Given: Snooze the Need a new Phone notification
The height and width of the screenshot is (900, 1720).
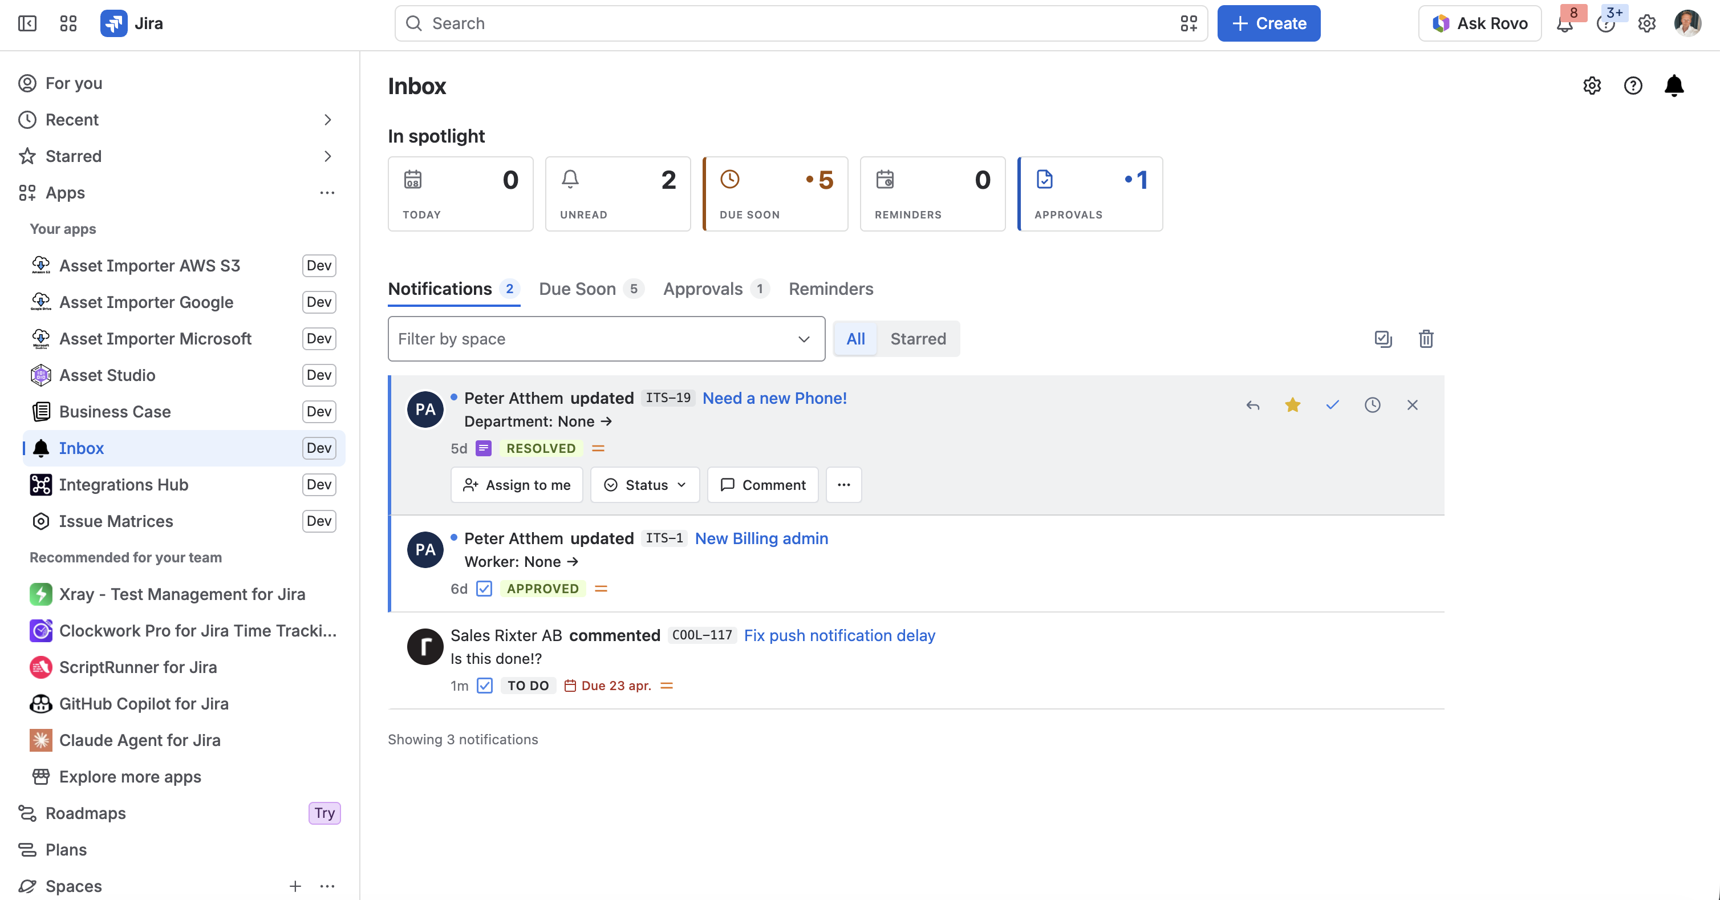Looking at the screenshot, I should (1372, 405).
